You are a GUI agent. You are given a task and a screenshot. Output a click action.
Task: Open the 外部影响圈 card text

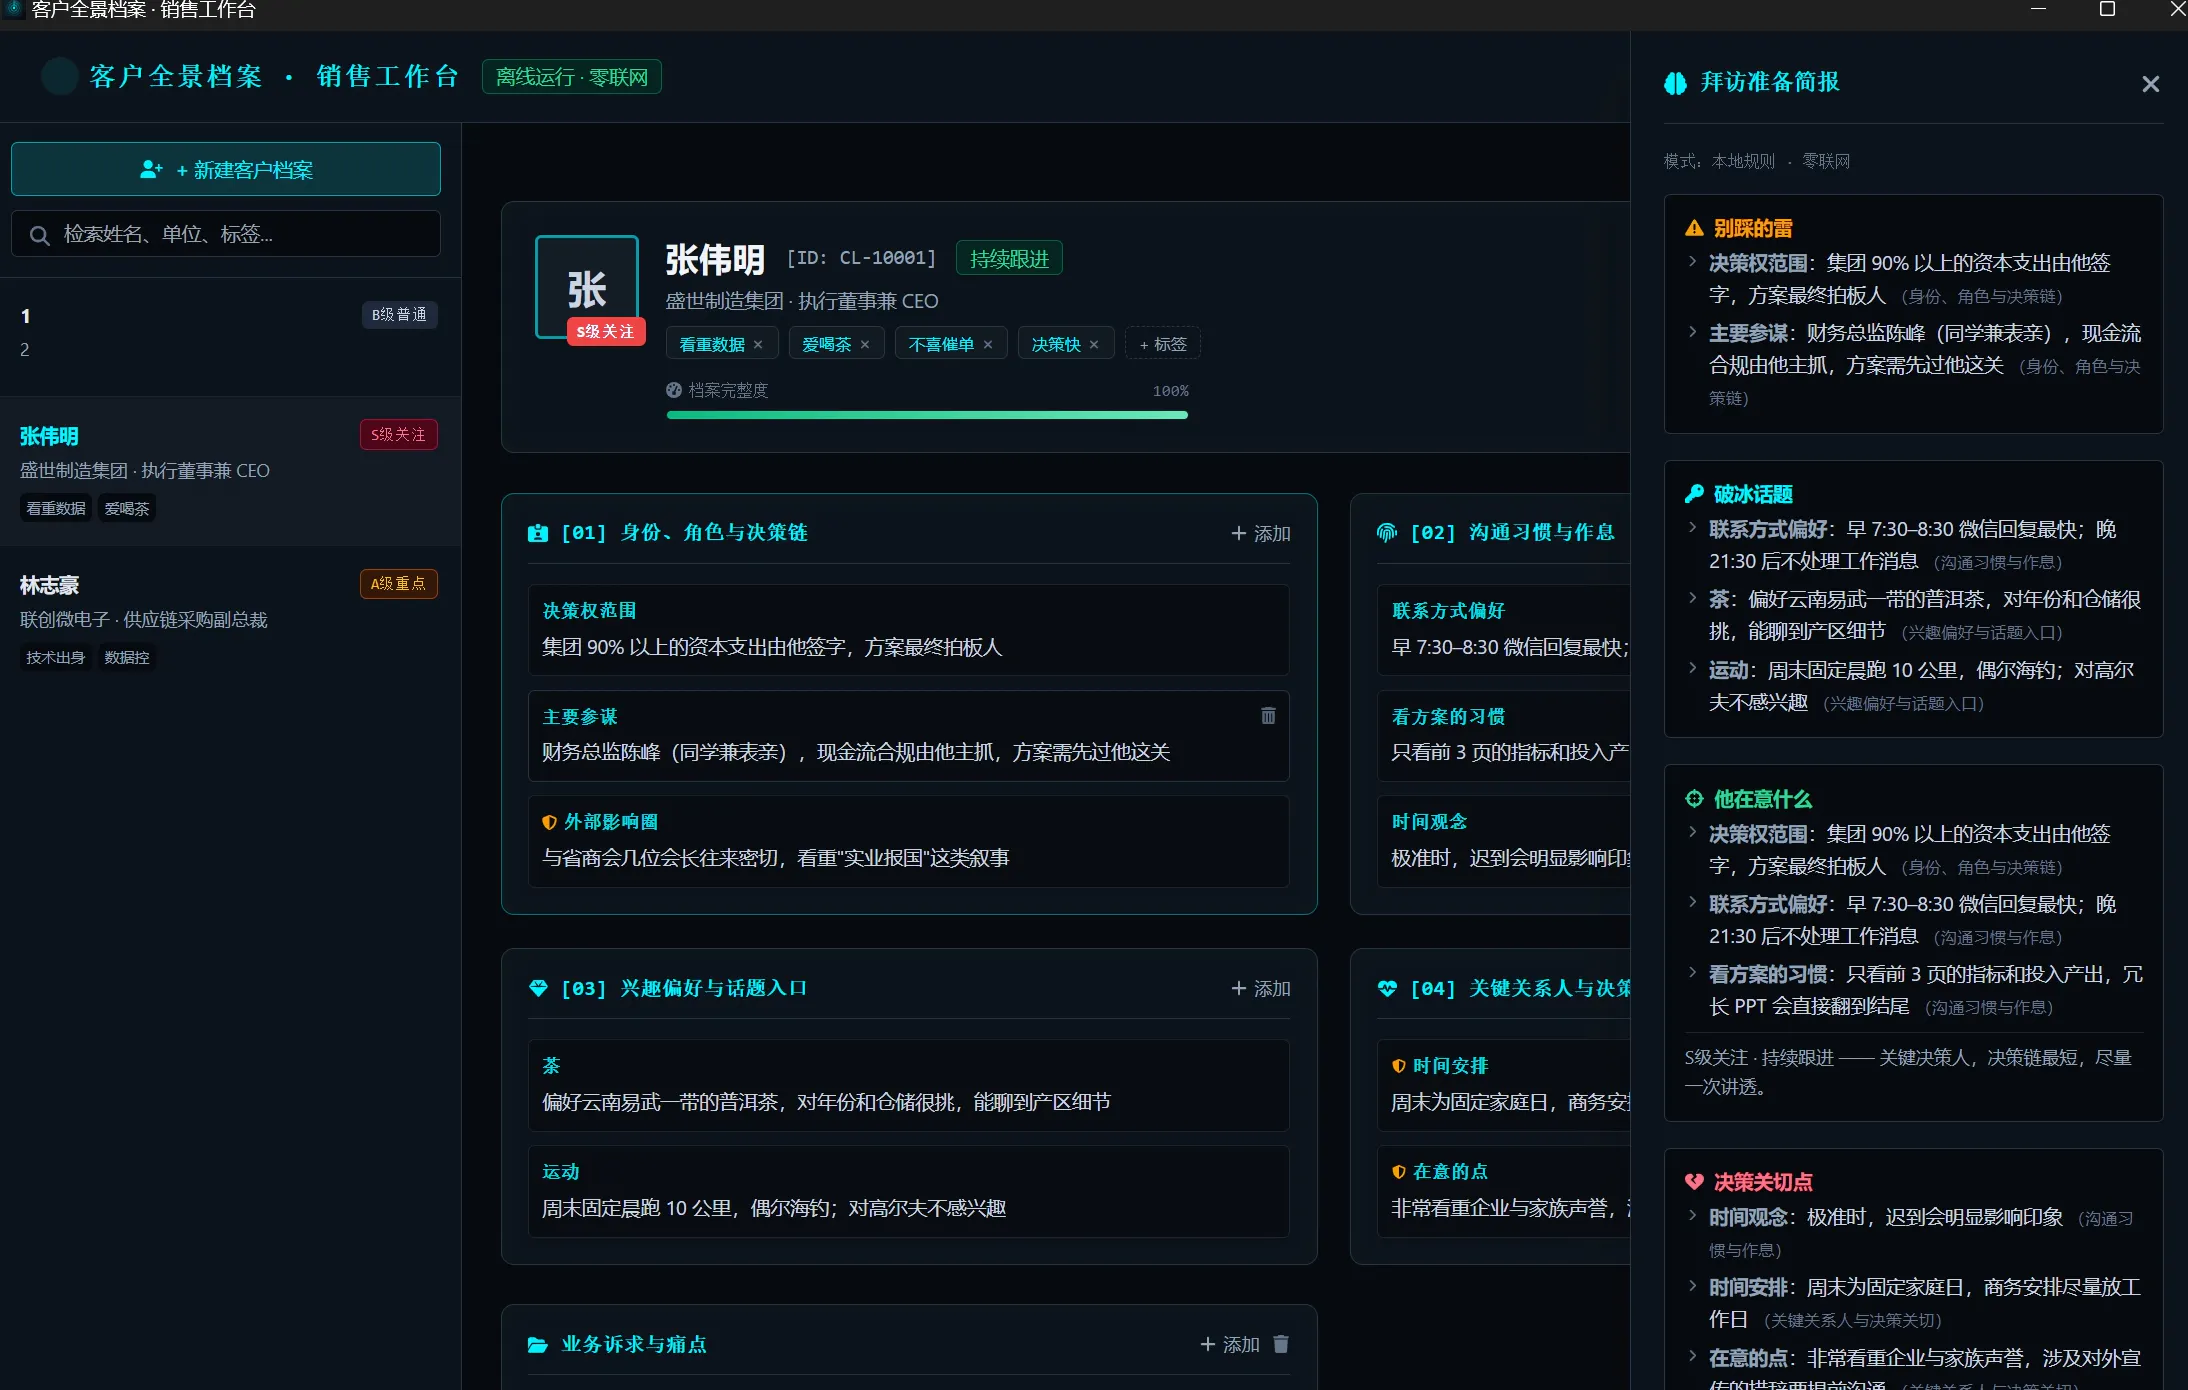click(776, 858)
